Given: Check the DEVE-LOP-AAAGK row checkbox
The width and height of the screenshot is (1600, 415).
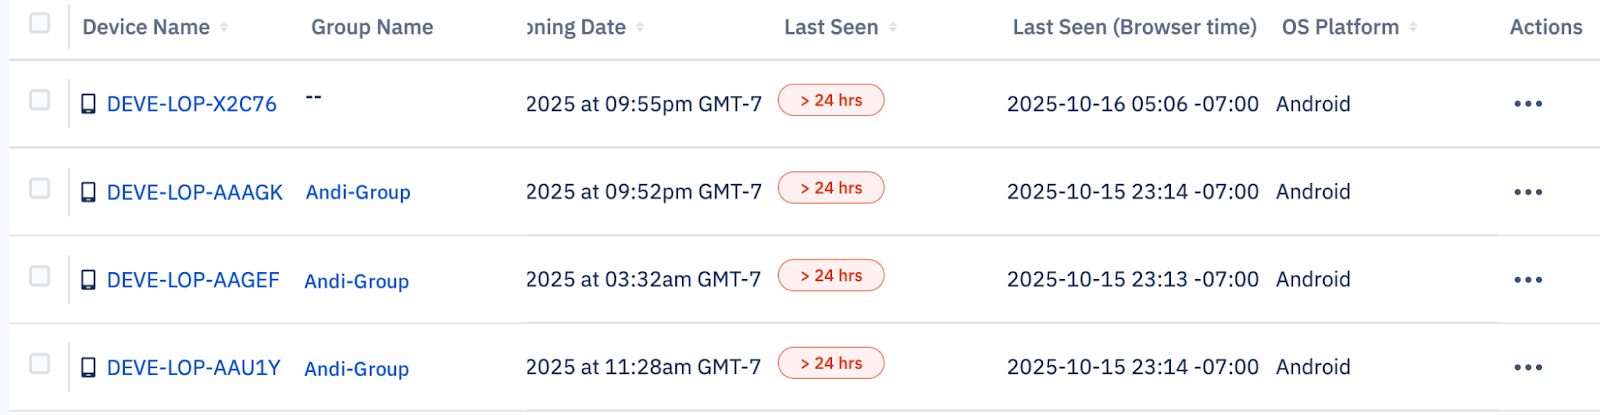Looking at the screenshot, I should (40, 188).
